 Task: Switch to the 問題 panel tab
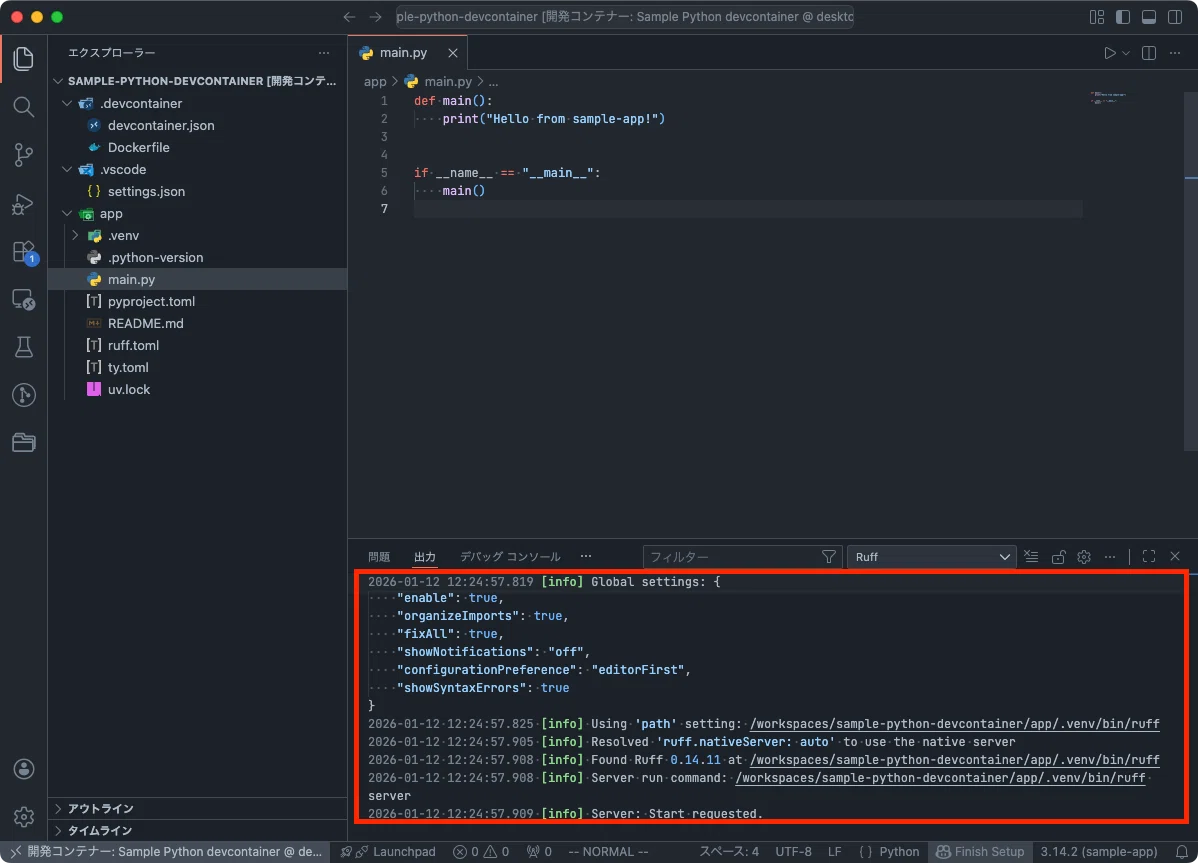point(379,557)
